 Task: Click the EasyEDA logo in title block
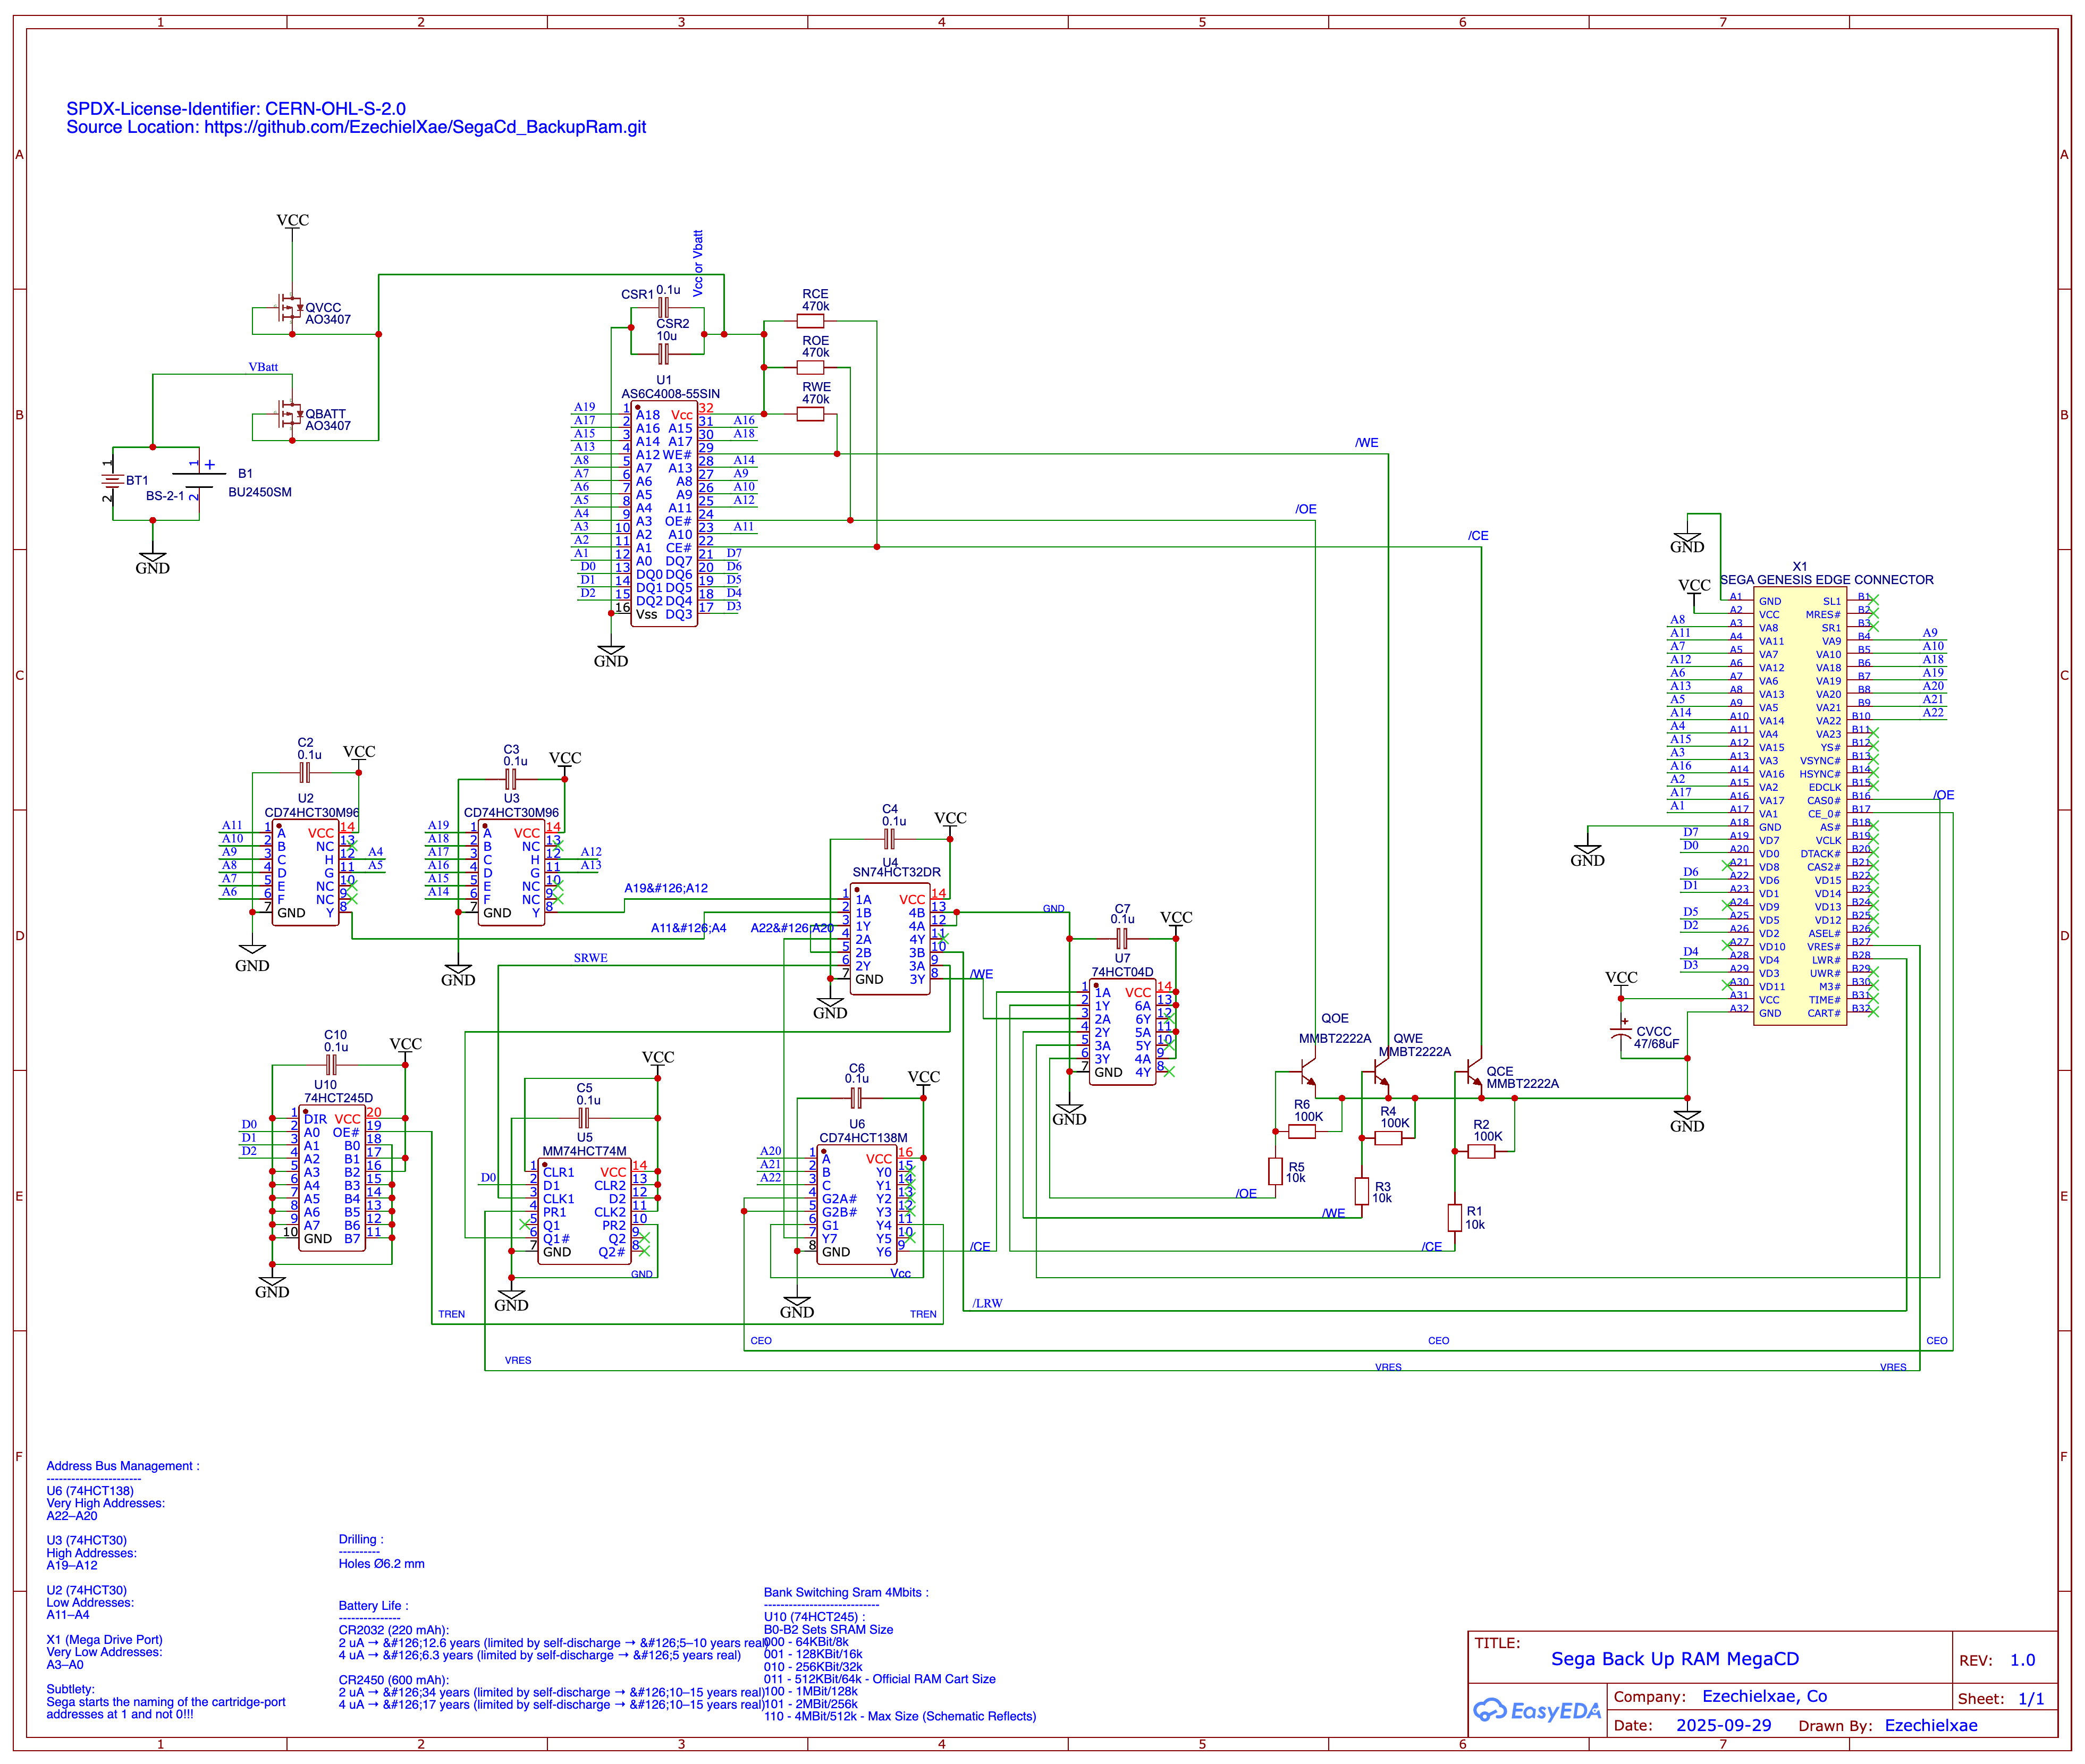[x=1537, y=1711]
